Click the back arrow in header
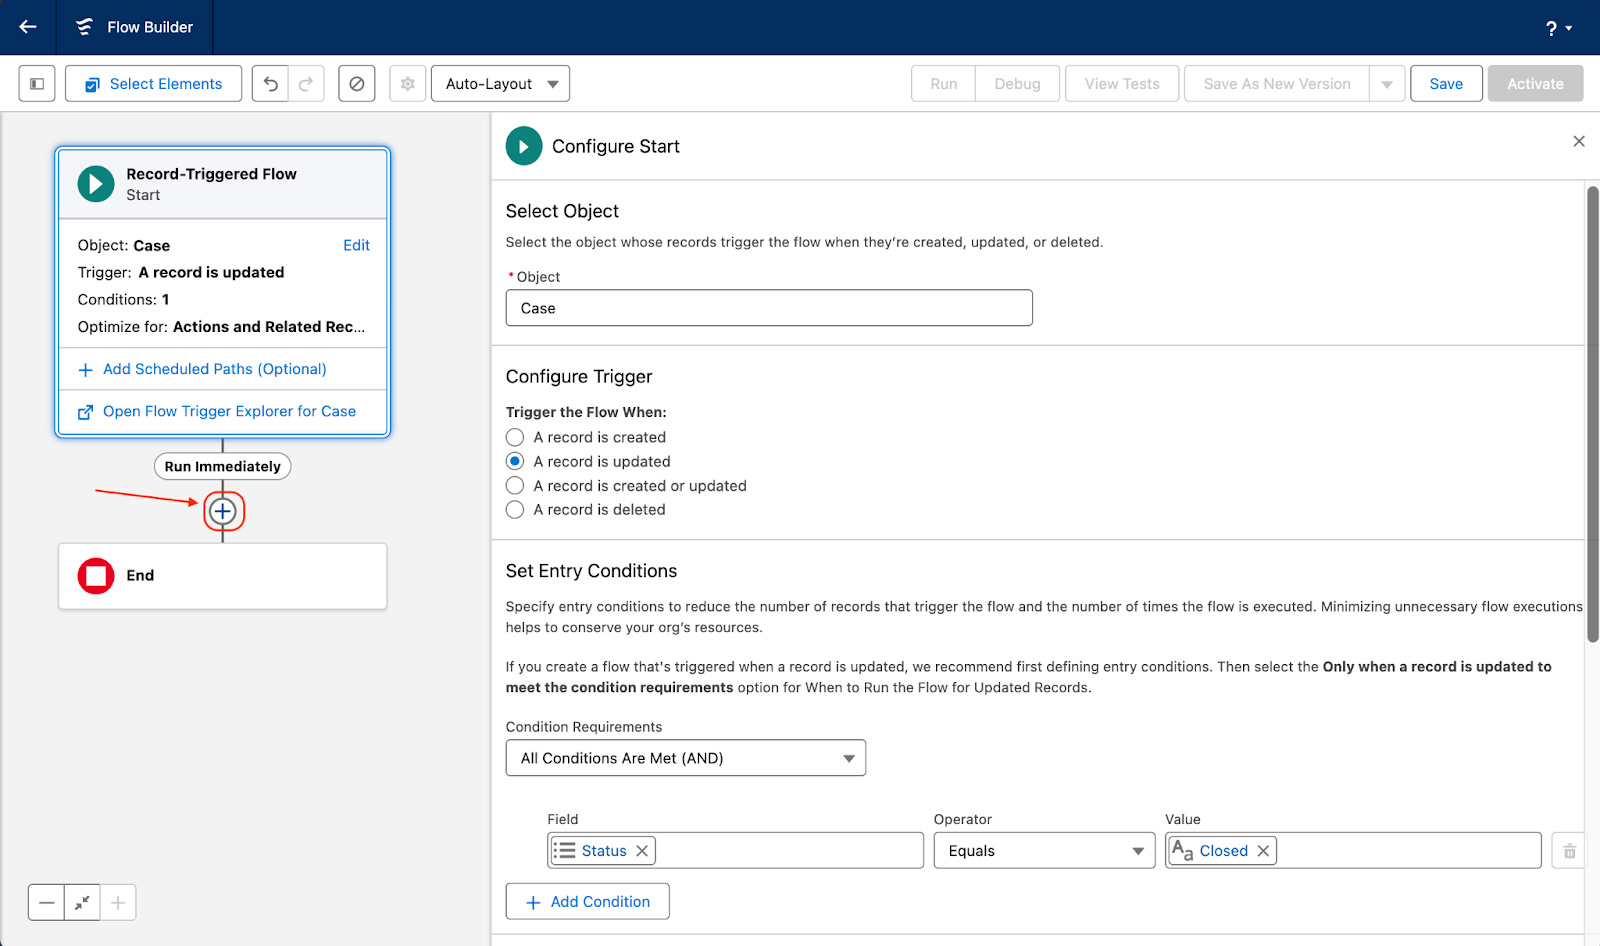 [28, 27]
